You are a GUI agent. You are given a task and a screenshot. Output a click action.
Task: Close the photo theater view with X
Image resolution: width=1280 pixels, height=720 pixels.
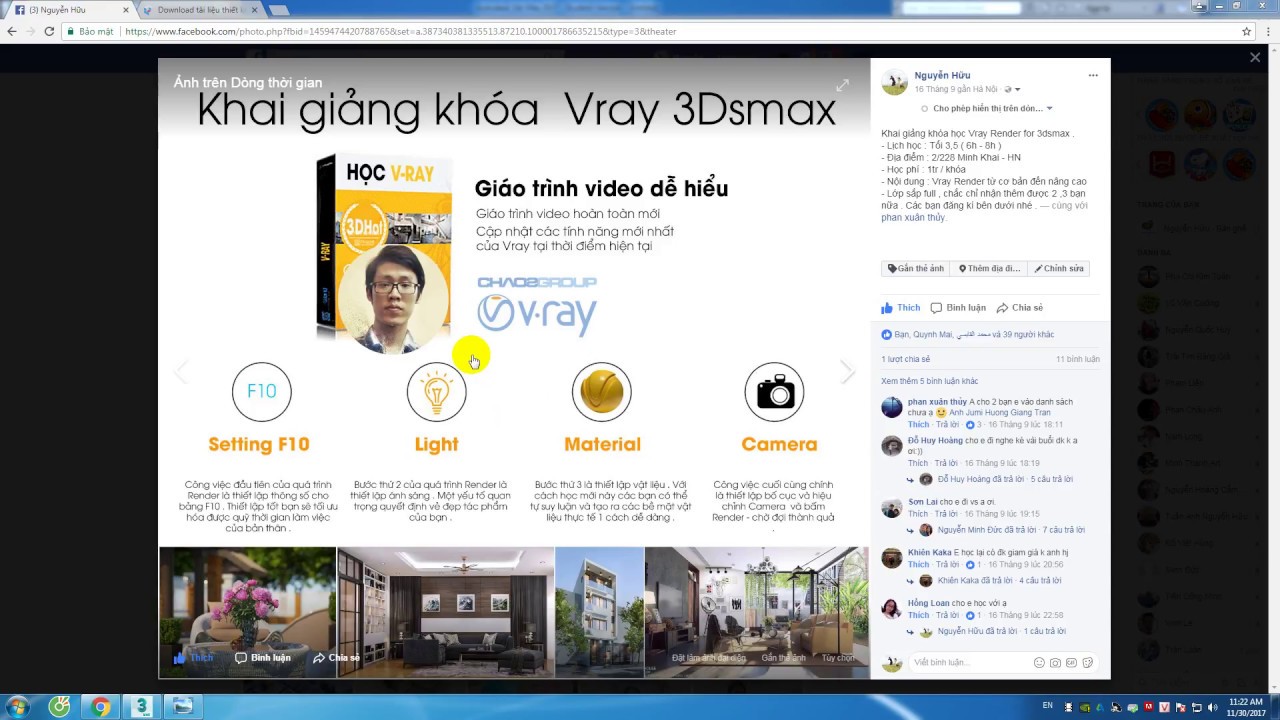click(1255, 58)
